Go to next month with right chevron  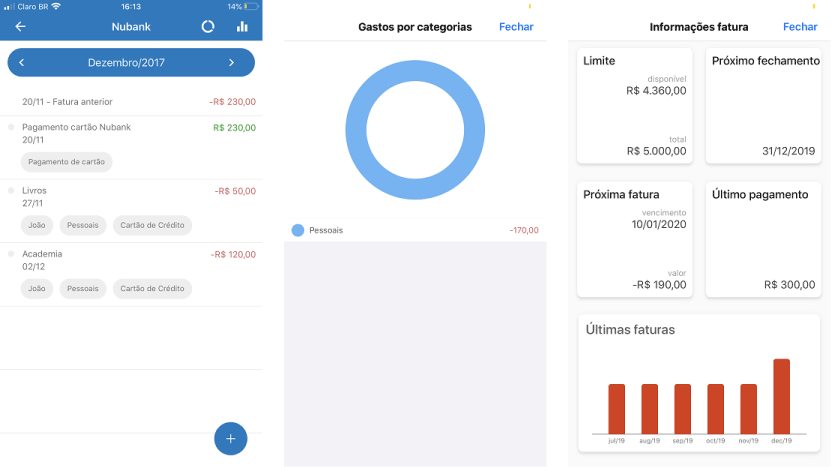(231, 63)
